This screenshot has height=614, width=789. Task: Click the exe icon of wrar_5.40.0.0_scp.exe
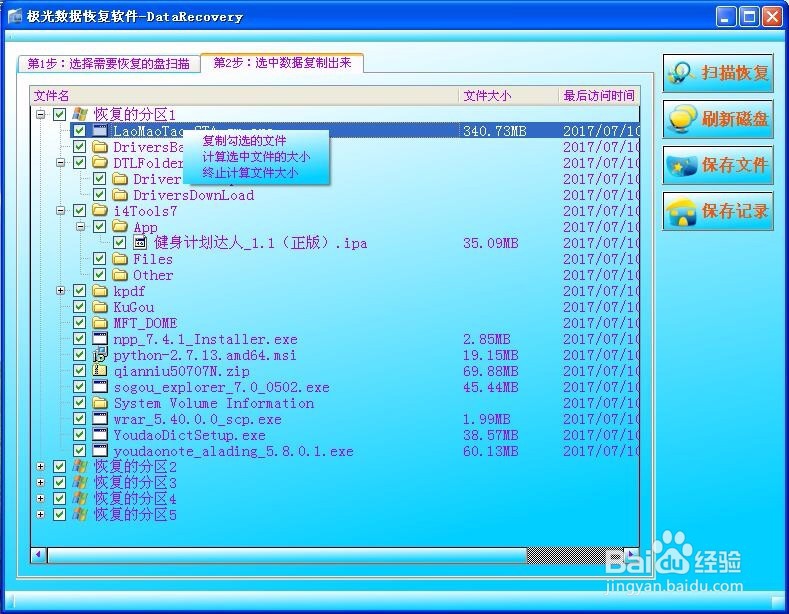click(x=100, y=419)
